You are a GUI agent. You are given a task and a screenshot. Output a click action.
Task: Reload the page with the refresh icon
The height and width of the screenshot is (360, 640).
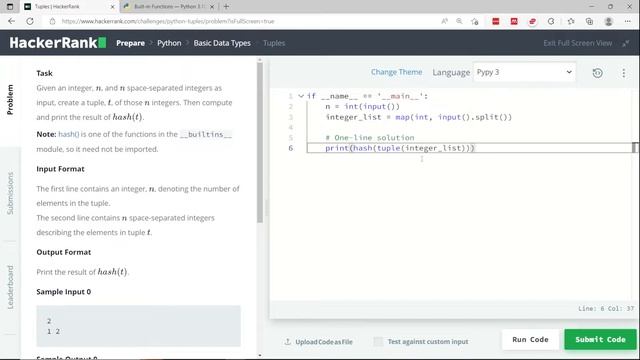[x=30, y=21]
